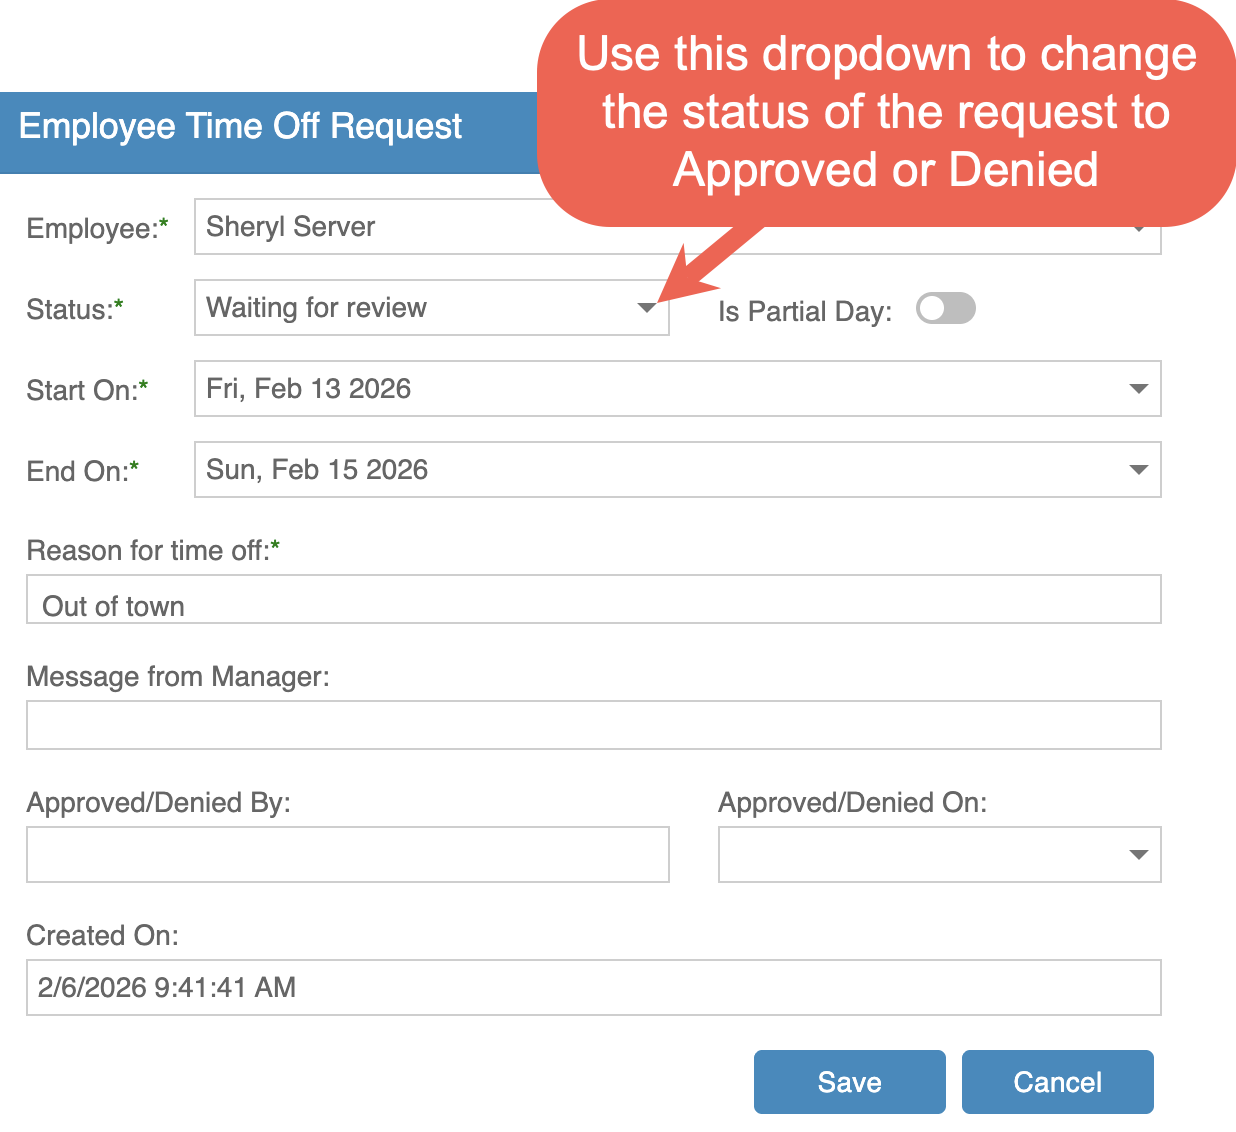The image size is (1236, 1132).
Task: Click the Is Partial Day label
Action: (804, 312)
